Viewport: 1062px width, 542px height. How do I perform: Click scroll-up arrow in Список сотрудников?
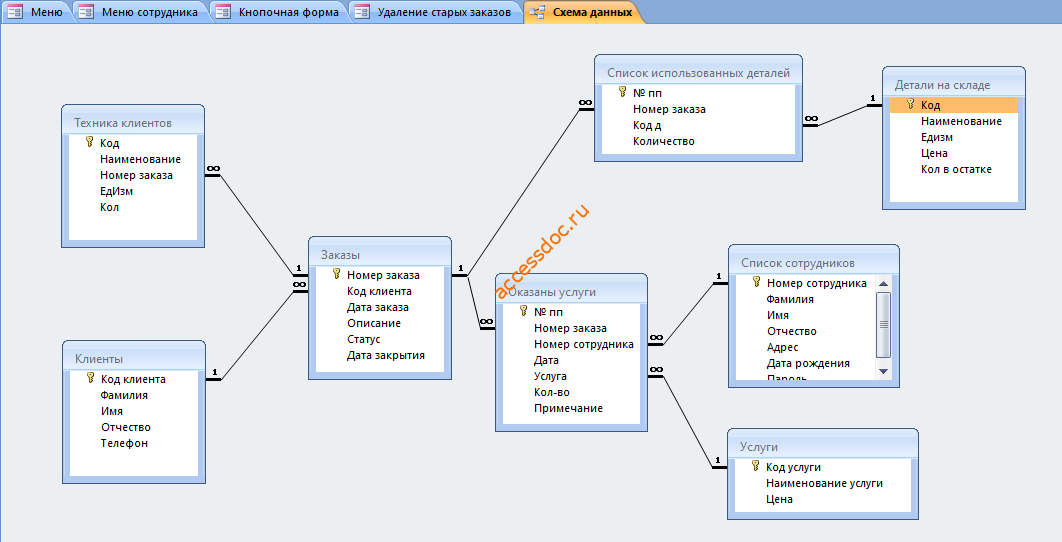(x=883, y=283)
